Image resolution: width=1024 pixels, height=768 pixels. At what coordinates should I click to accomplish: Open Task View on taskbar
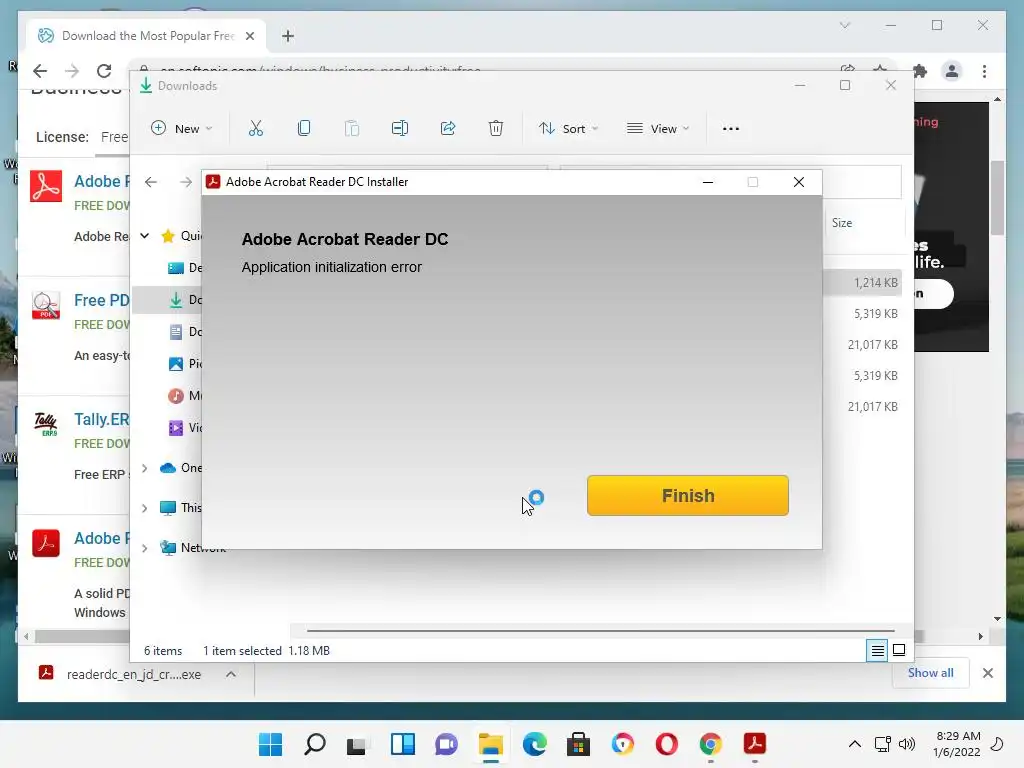pyautogui.click(x=357, y=744)
